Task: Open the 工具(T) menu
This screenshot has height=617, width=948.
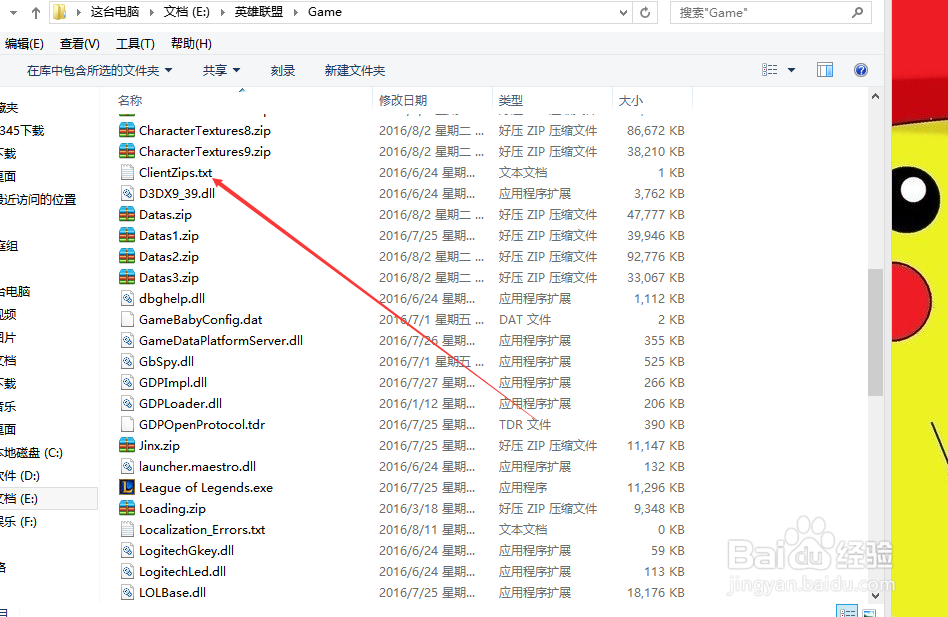Action: coord(135,43)
